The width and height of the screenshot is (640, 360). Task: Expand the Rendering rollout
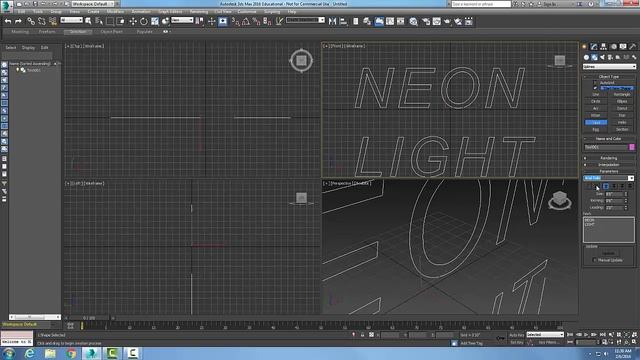609,158
